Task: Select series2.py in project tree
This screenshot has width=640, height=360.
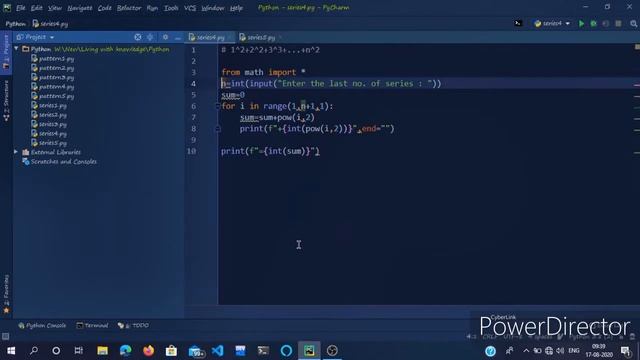Action: 49,115
